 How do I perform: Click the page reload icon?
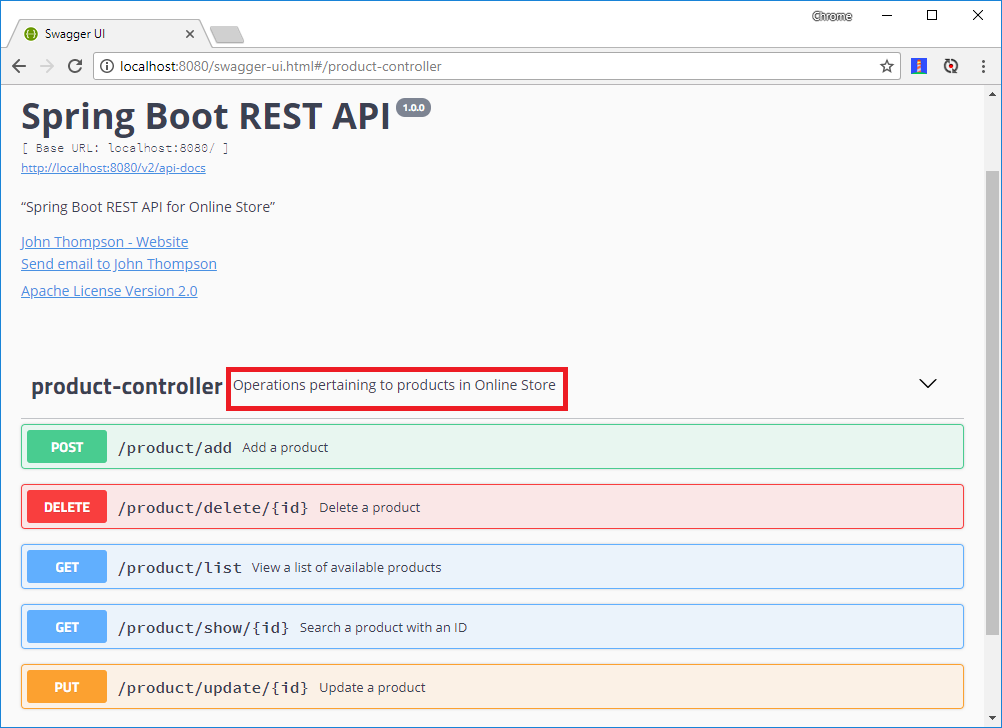click(x=75, y=66)
